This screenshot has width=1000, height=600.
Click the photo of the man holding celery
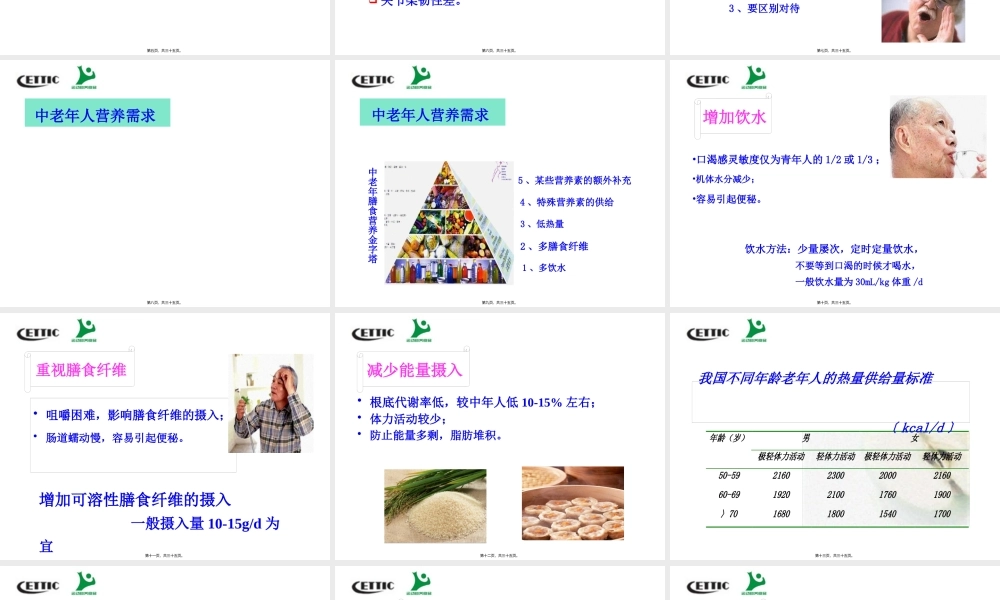(x=270, y=402)
